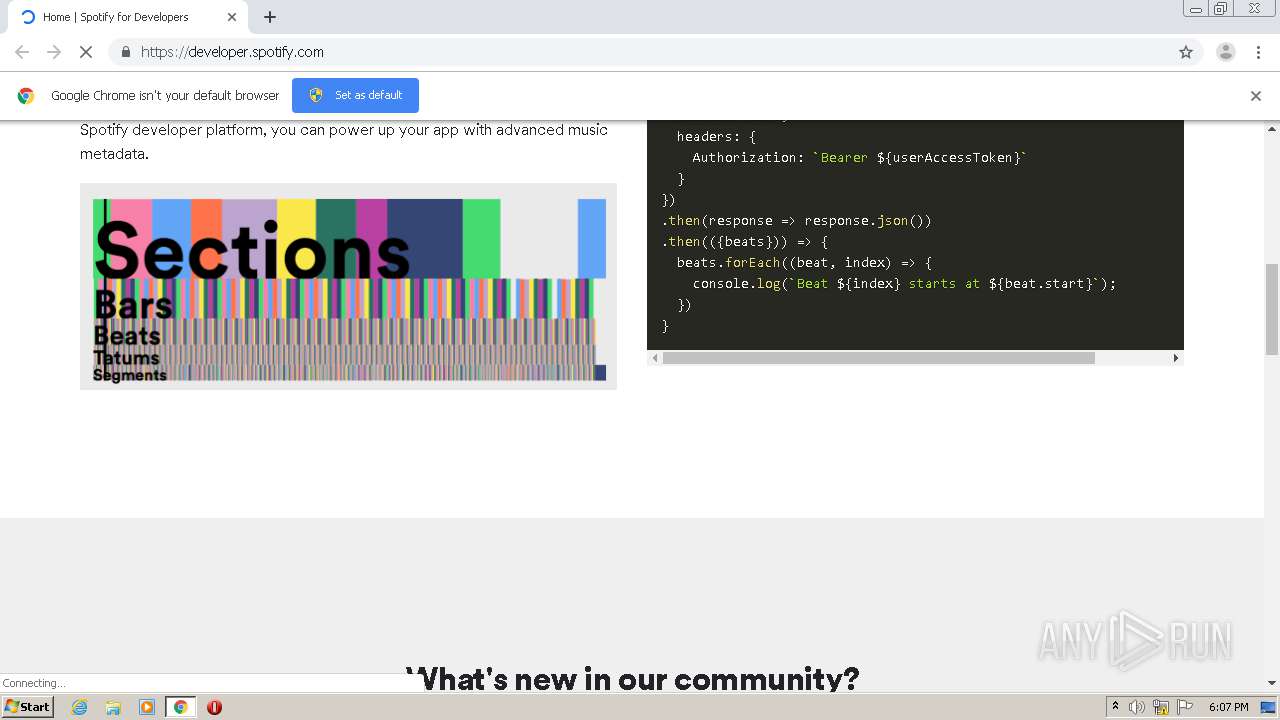
Task: Click page scrollbar up arrow
Action: (1272, 129)
